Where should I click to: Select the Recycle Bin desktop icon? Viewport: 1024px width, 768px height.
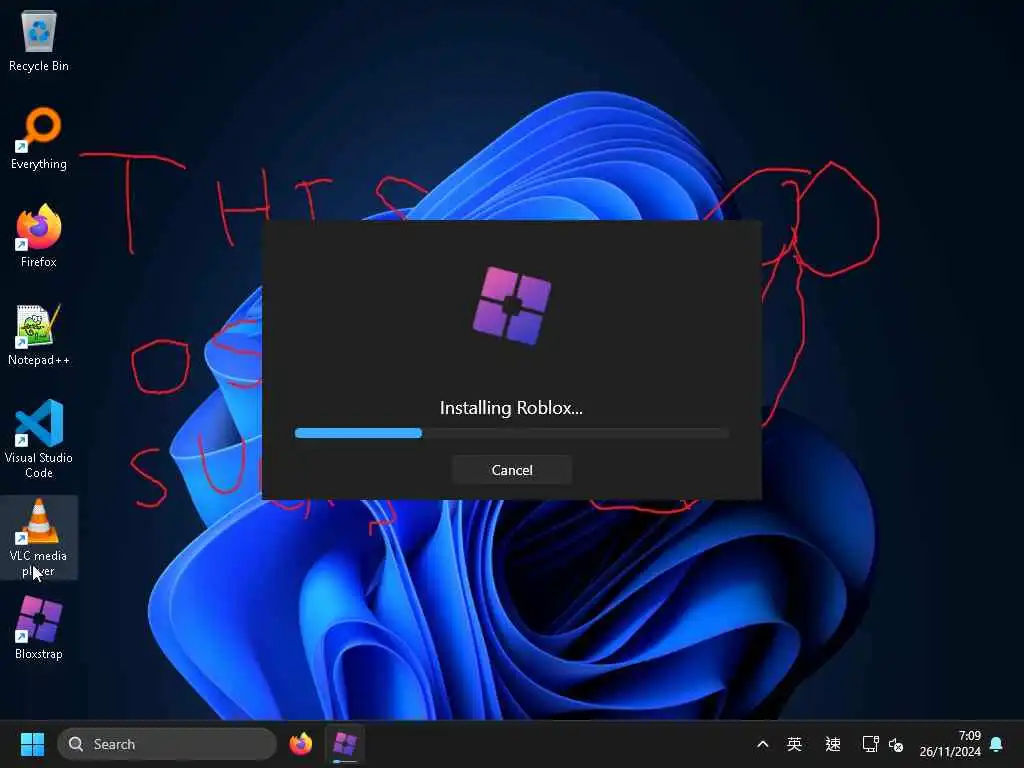coord(39,41)
